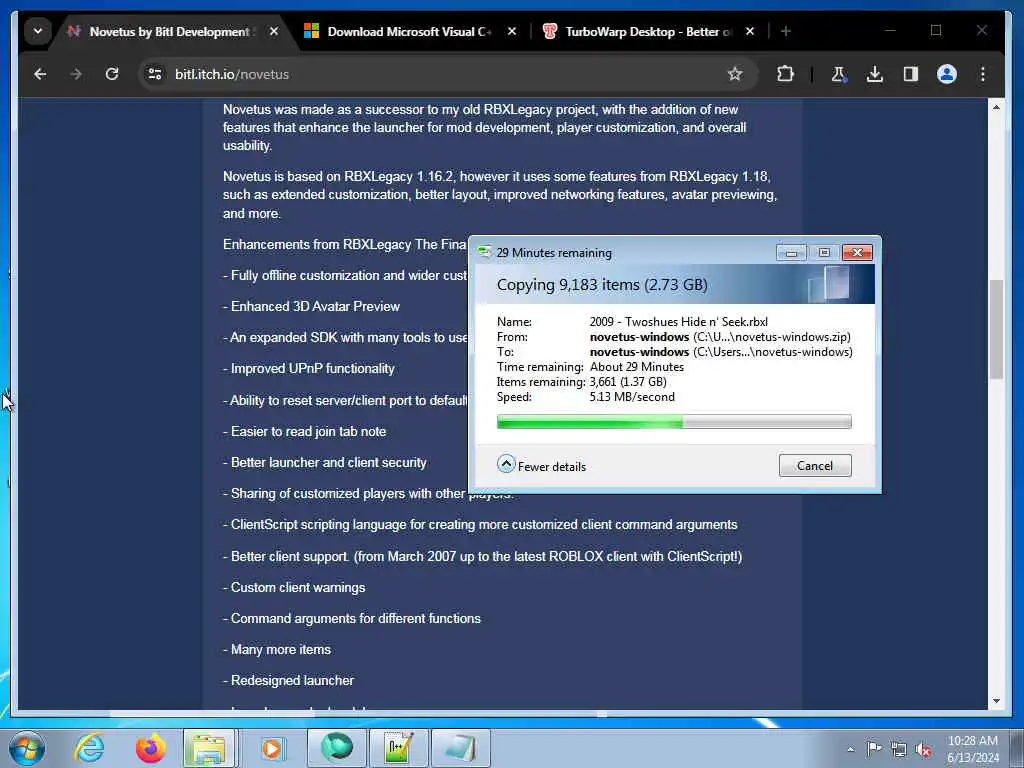Screen dimensions: 1024x768
Task: Click the 'Custom client warnings' line
Action: 294,588
